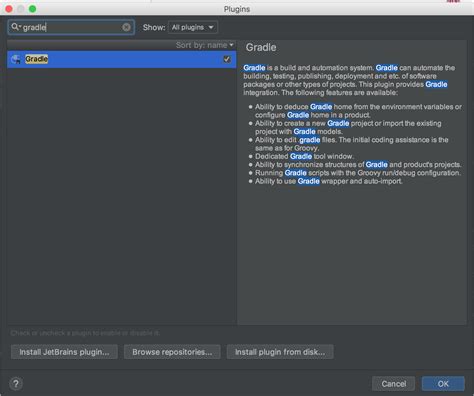
Task: Uncheck the Gradle plugin checkbox
Action: tap(227, 59)
